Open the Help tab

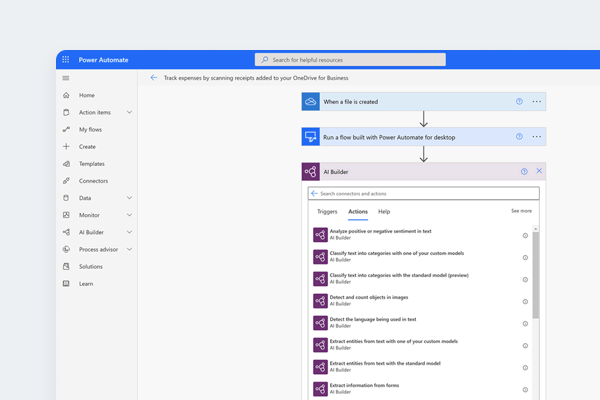(384, 211)
